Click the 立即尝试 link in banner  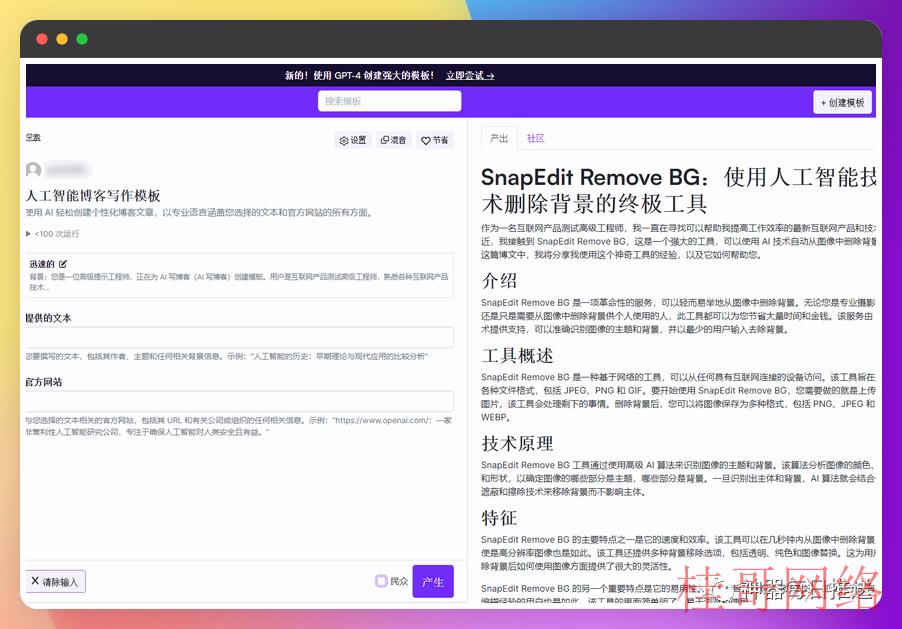469,75
